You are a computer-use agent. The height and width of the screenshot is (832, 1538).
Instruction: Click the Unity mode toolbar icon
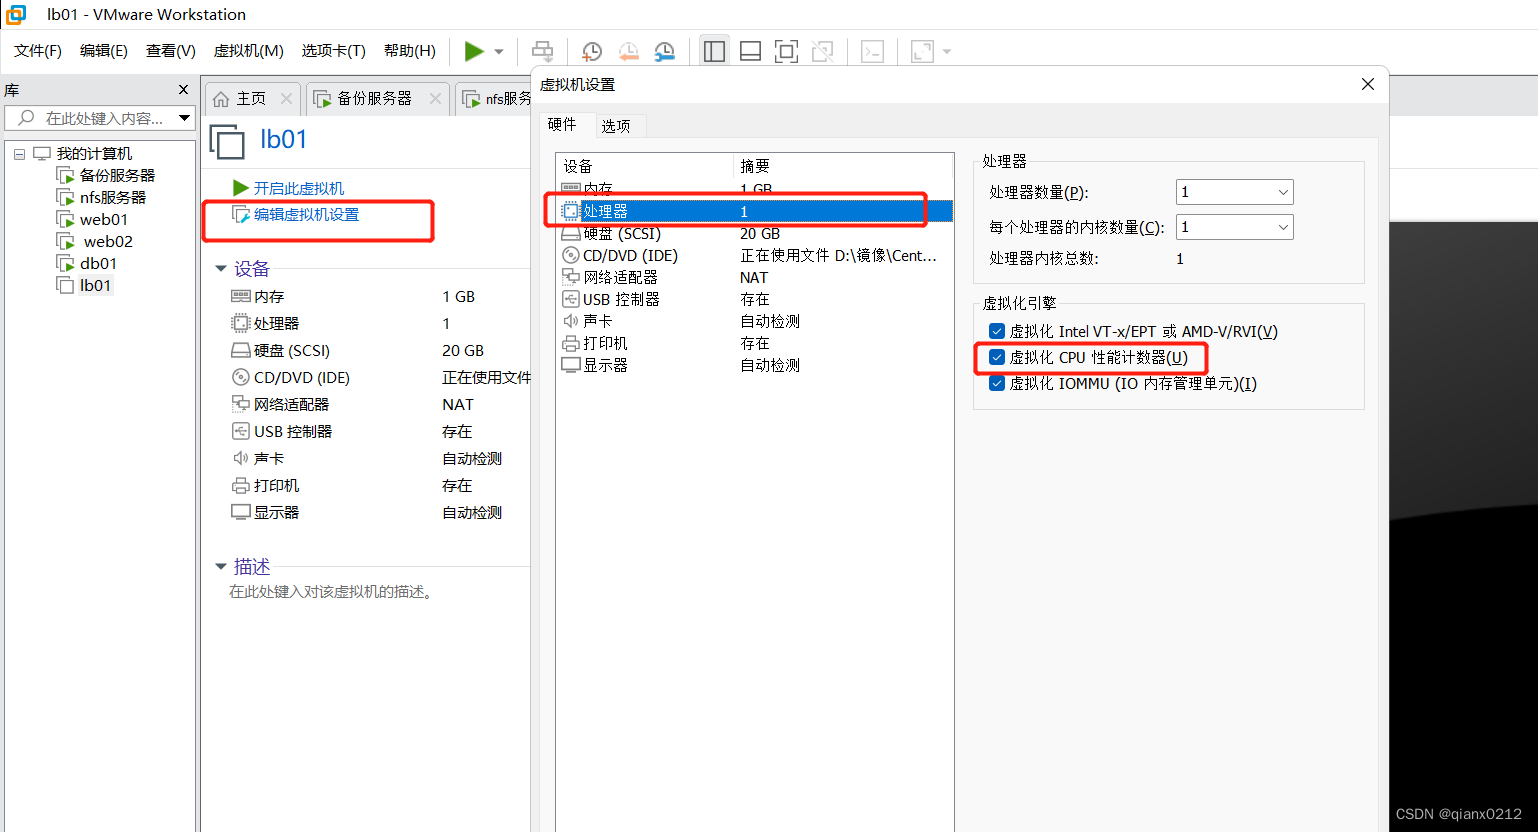click(823, 51)
